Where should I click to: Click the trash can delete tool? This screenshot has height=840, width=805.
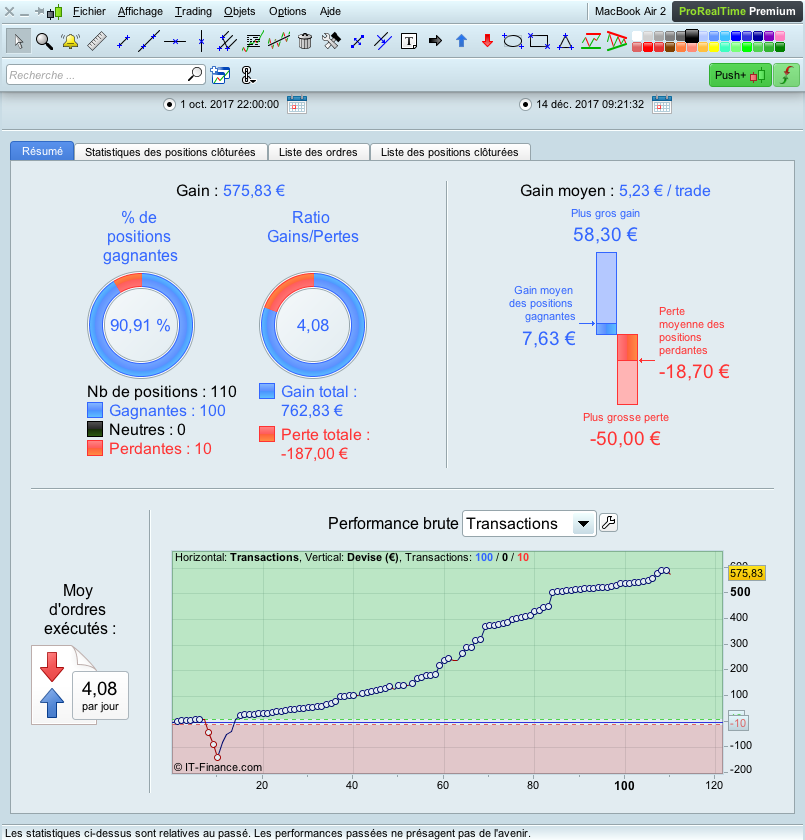click(305, 41)
